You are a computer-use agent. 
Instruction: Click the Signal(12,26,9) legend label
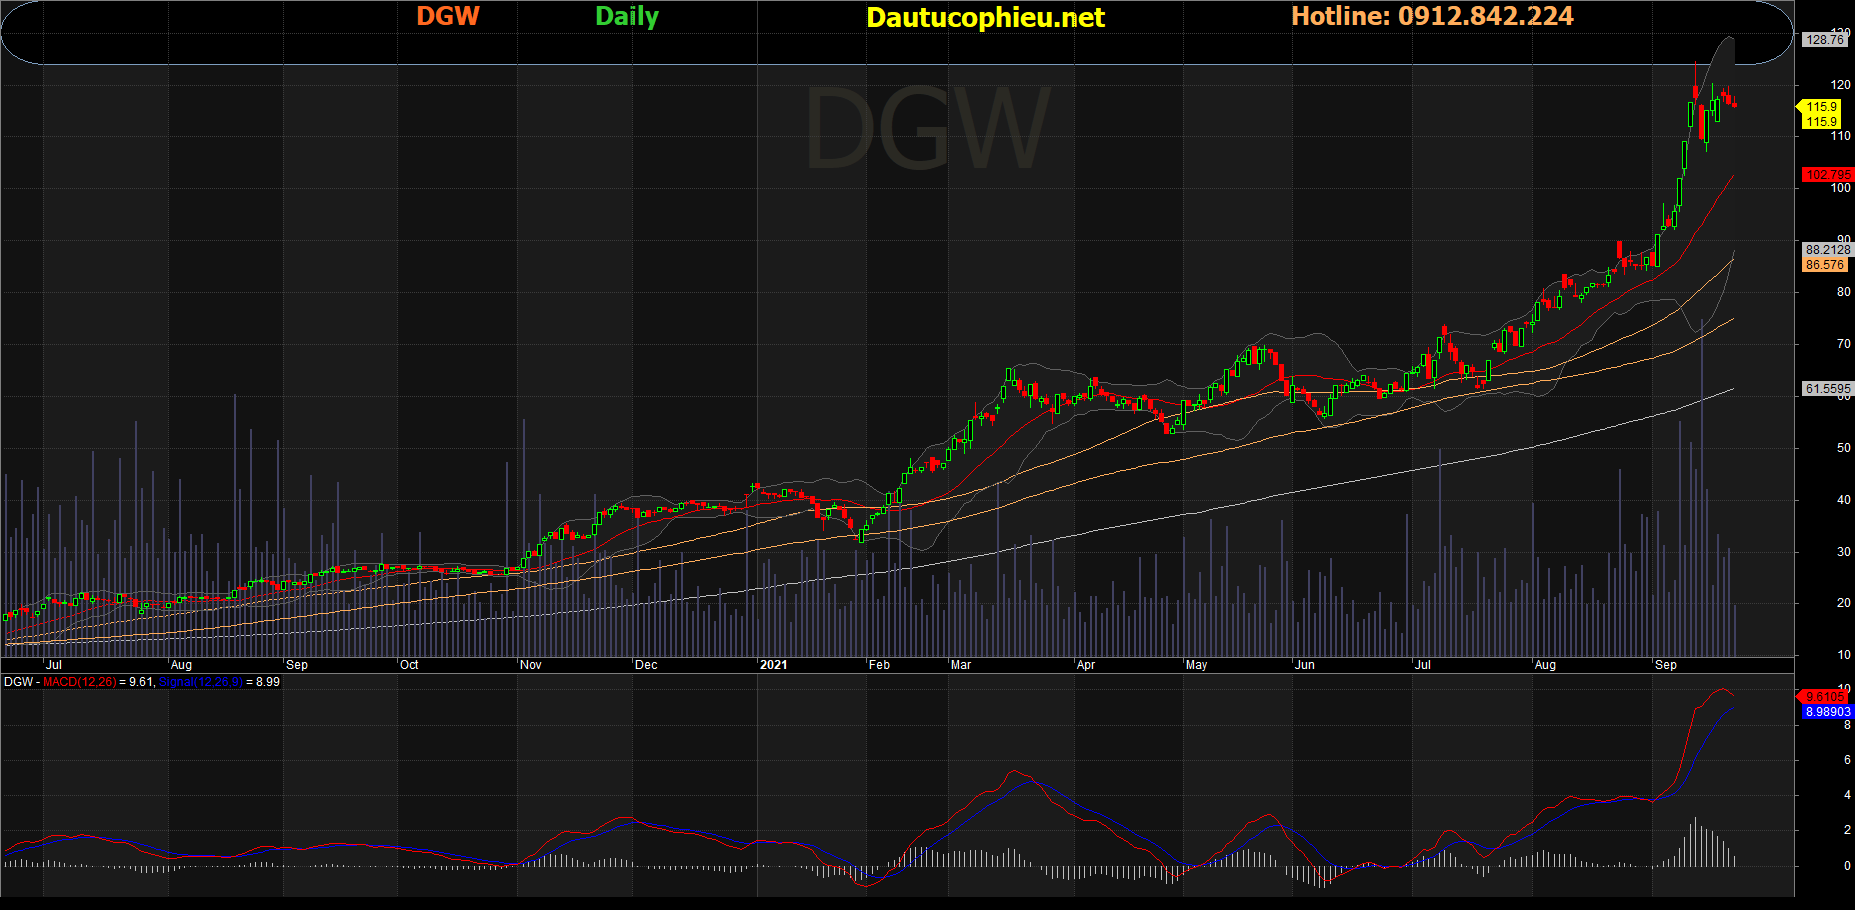point(200,682)
